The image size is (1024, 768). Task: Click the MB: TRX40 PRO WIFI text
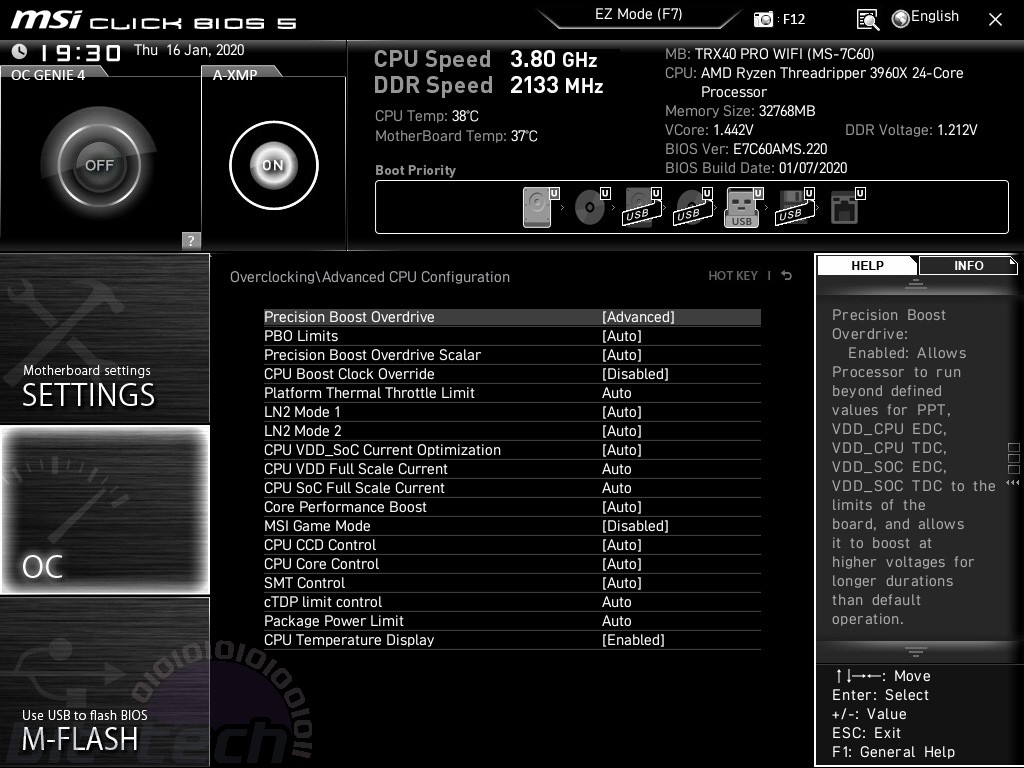click(x=769, y=54)
